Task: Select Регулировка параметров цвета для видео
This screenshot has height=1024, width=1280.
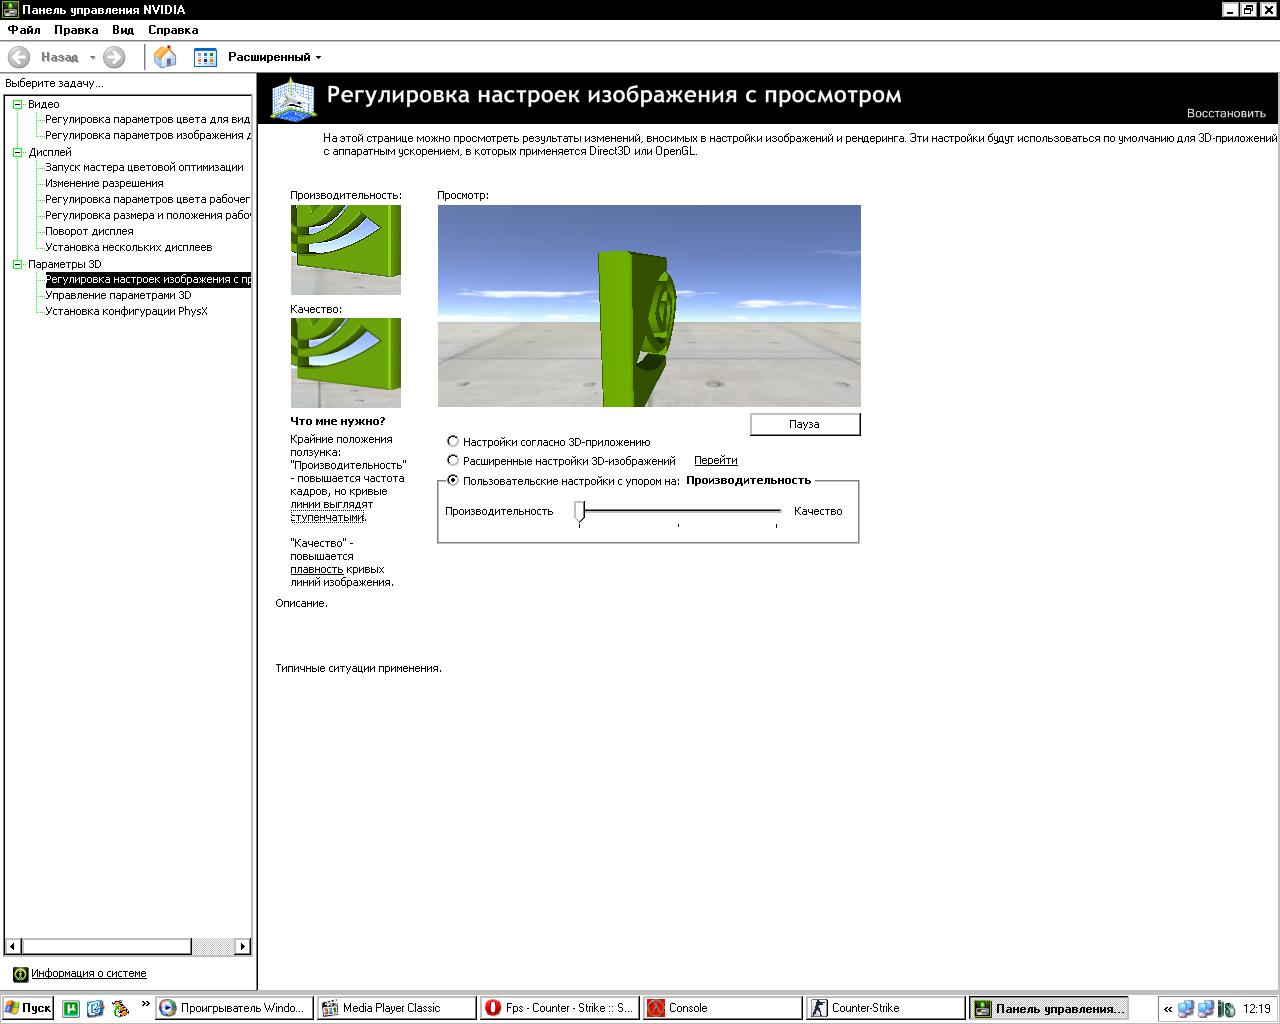Action: [147, 119]
